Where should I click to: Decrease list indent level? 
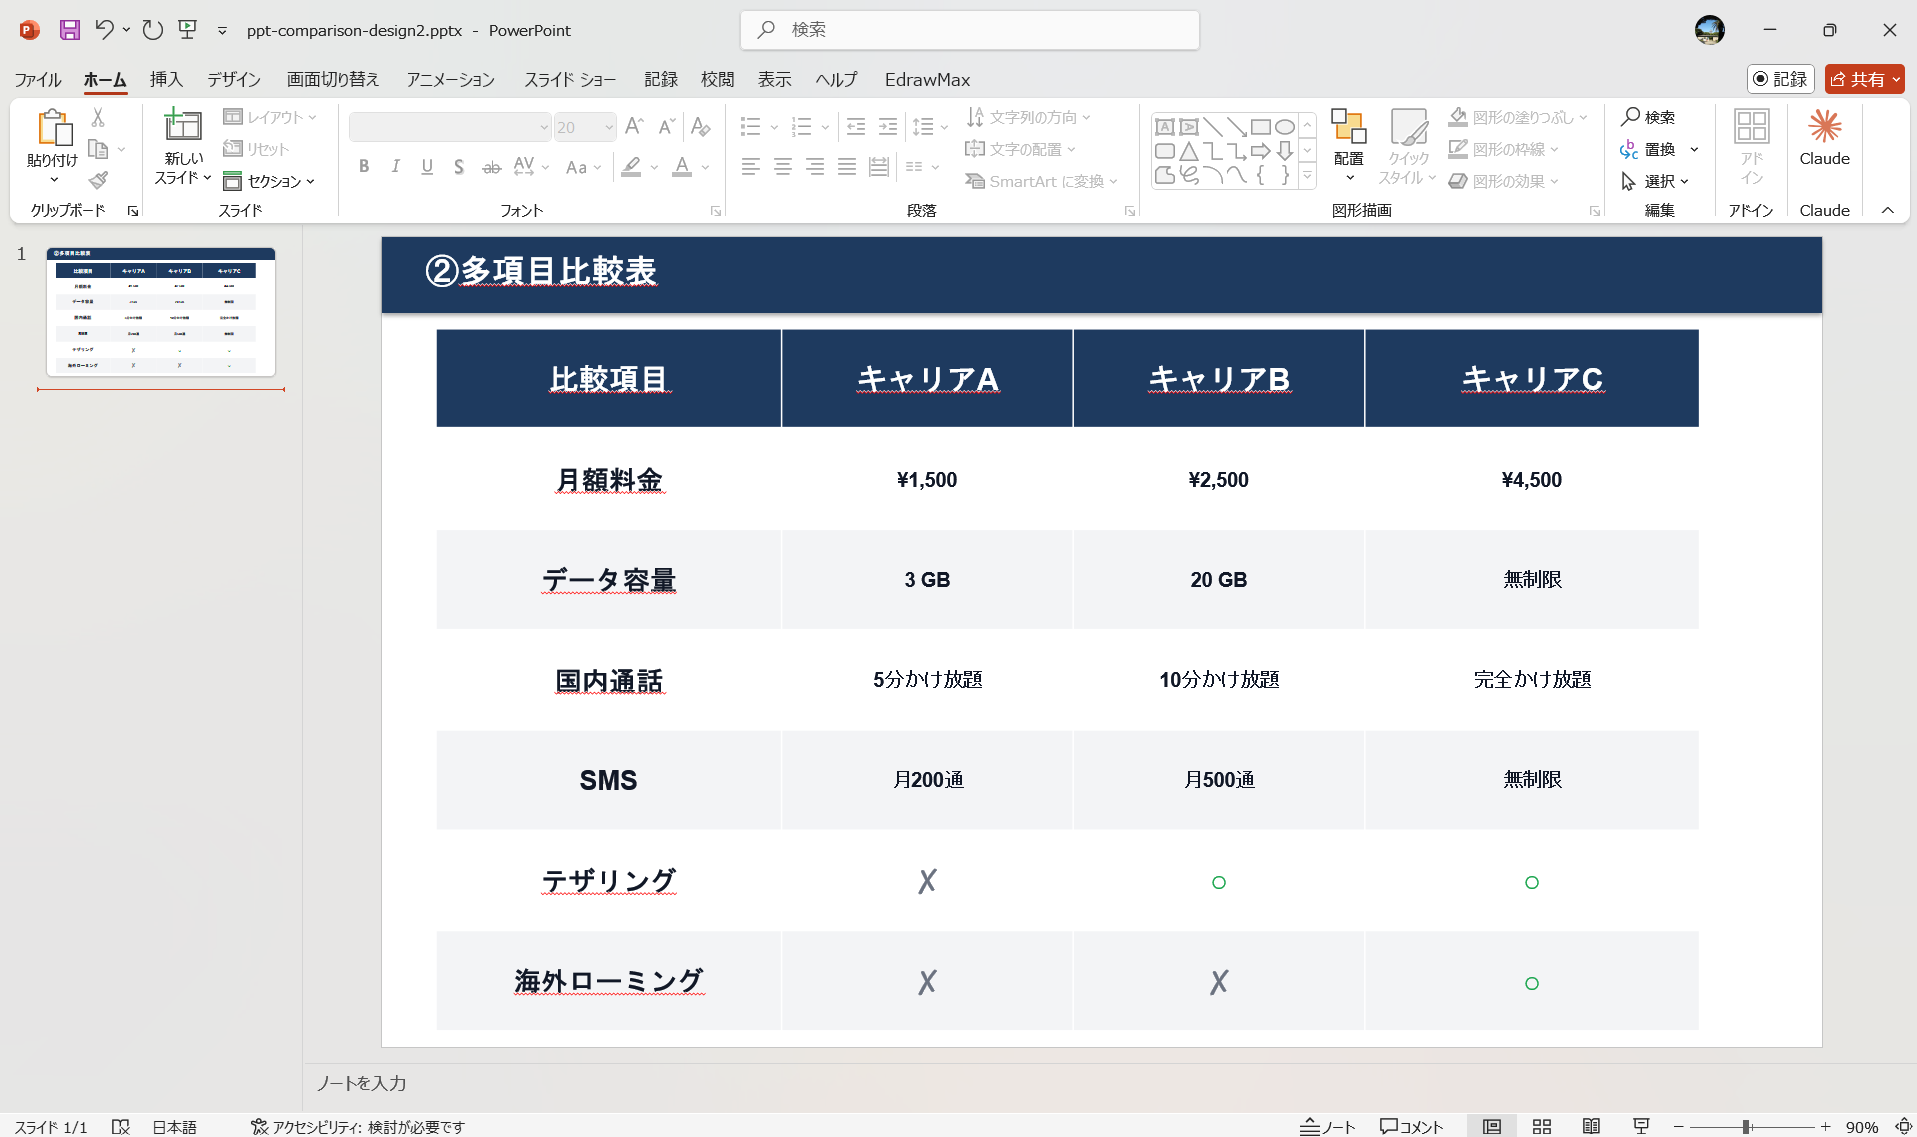[856, 127]
